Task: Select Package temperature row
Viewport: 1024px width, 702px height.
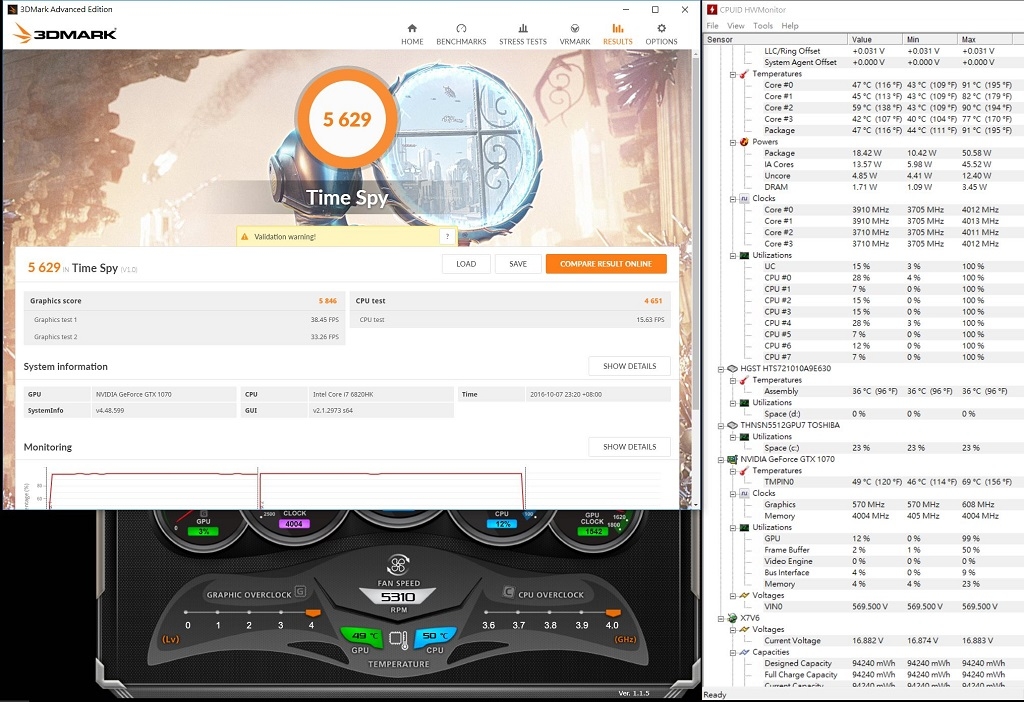Action: [888, 131]
